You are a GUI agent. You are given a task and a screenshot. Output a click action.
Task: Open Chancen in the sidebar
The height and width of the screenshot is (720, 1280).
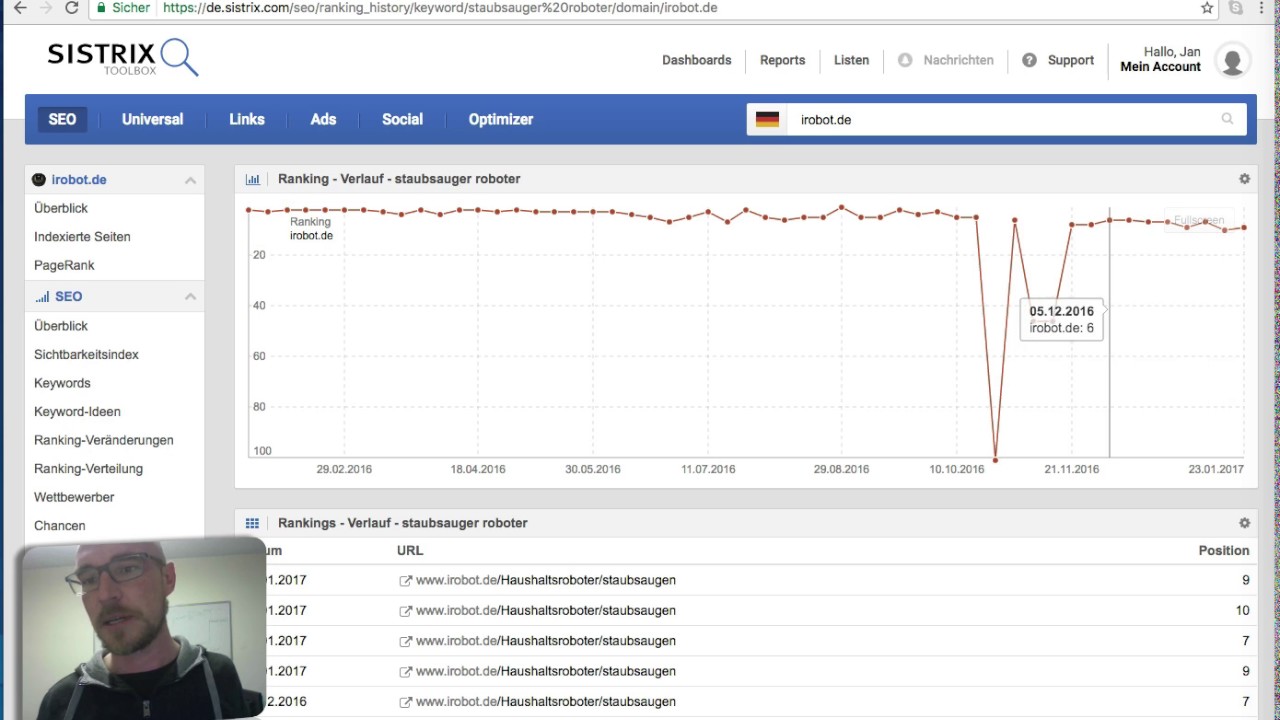tap(60, 526)
